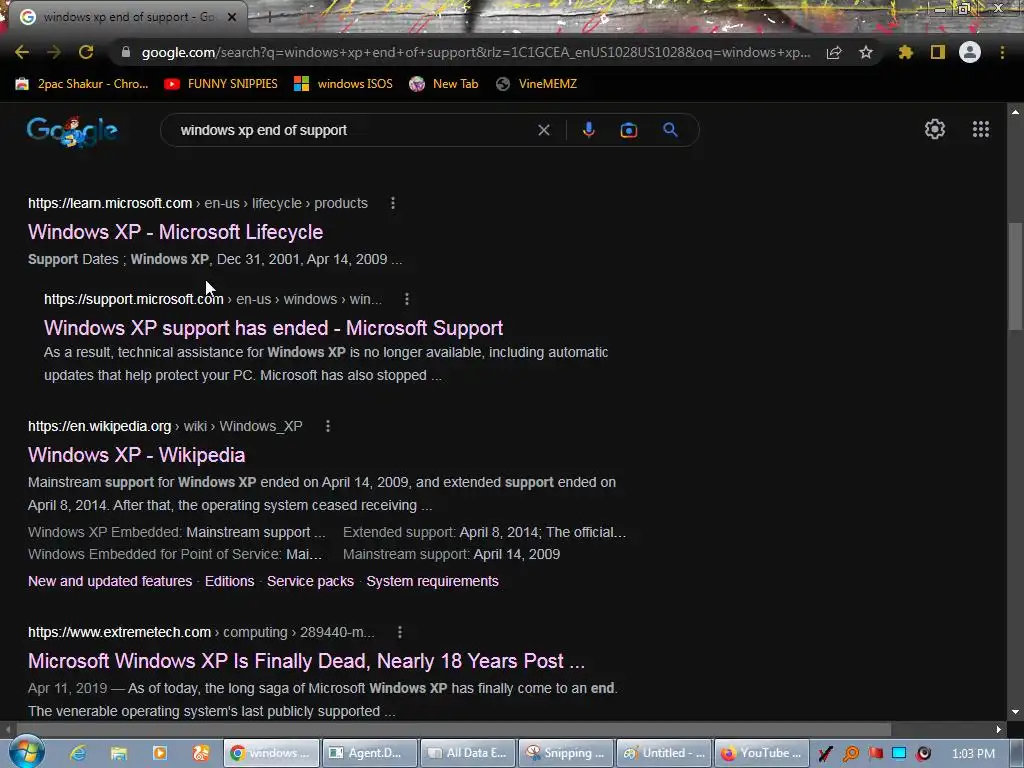Launch Internet Explorer from taskbar
Image resolution: width=1024 pixels, height=768 pixels.
click(x=78, y=753)
